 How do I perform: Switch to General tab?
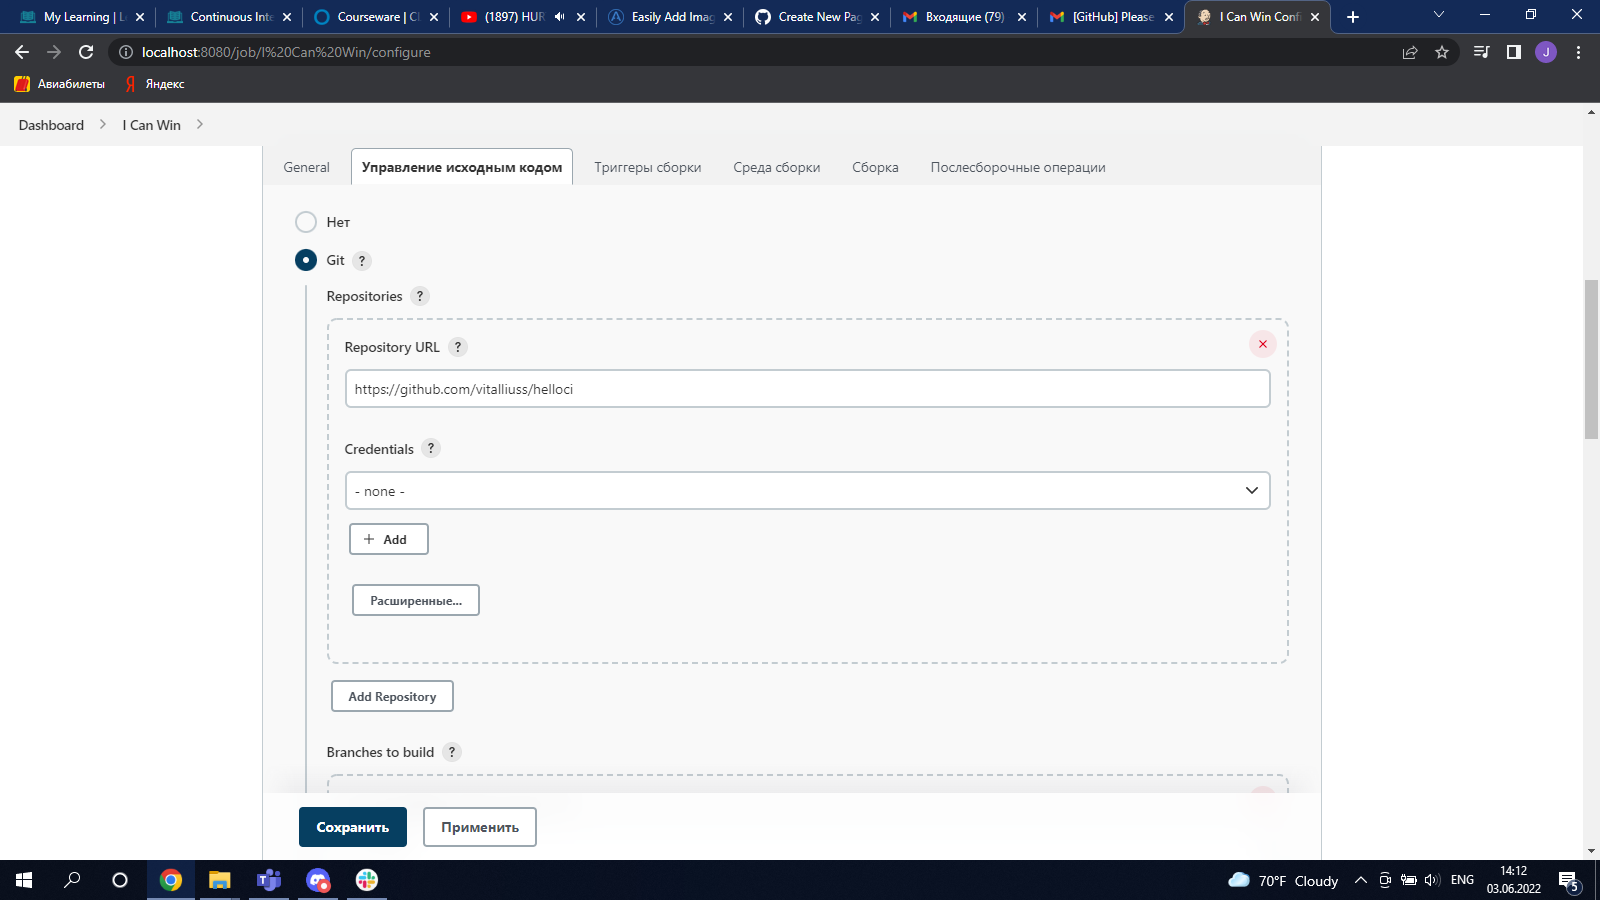tap(306, 167)
